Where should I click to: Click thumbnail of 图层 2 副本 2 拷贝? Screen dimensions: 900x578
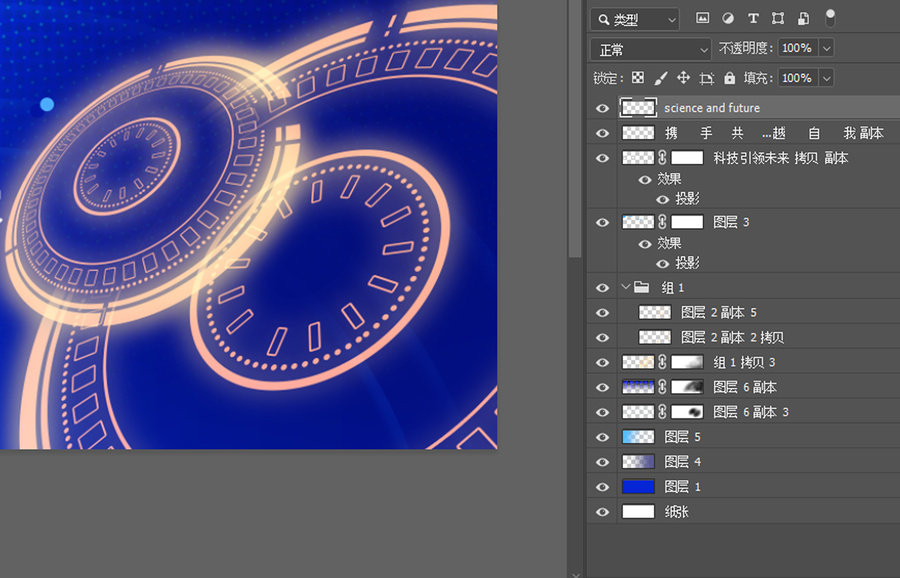655,337
